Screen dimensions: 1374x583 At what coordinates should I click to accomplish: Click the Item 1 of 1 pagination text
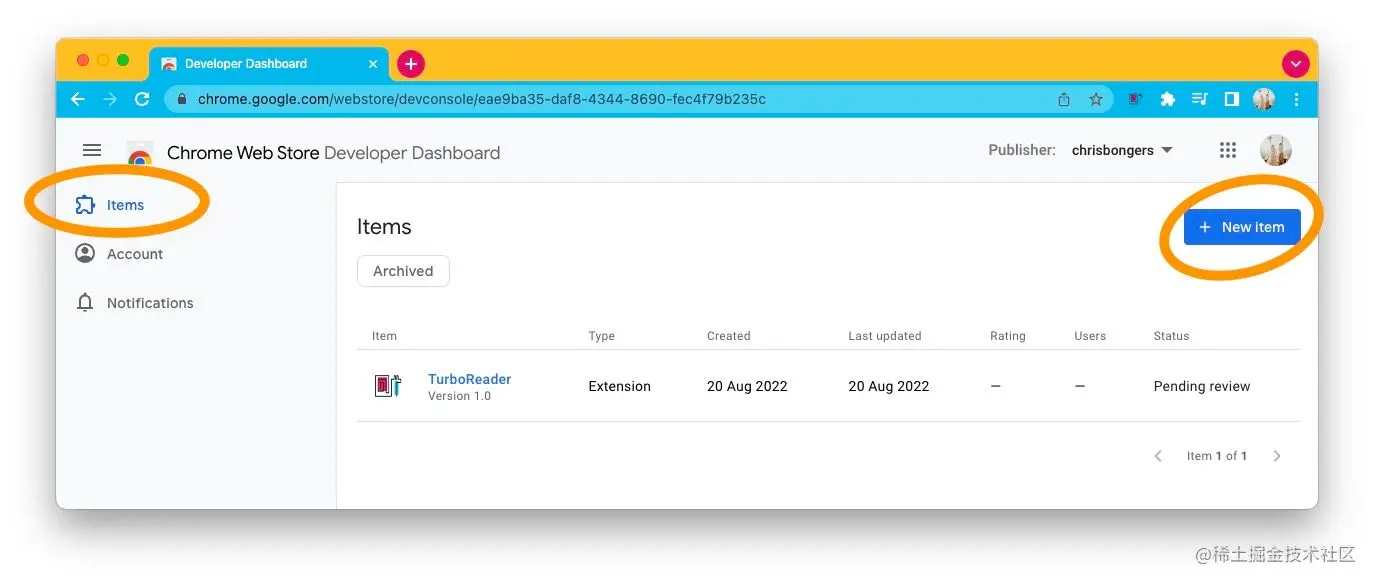1217,456
